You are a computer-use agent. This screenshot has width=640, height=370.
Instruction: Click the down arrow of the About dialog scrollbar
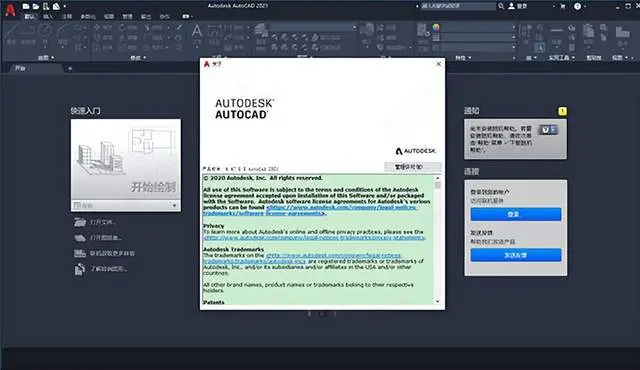coord(438,301)
